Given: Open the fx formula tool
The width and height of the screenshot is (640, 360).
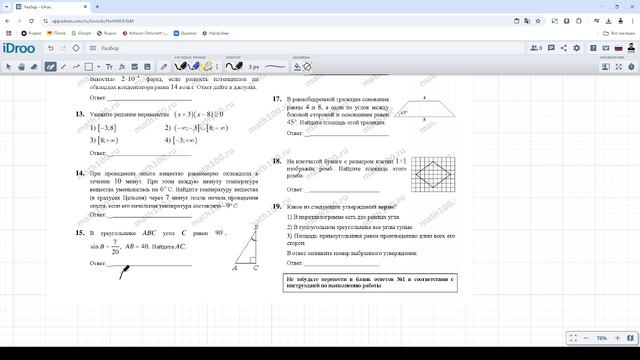Looking at the screenshot, I should 122,67.
